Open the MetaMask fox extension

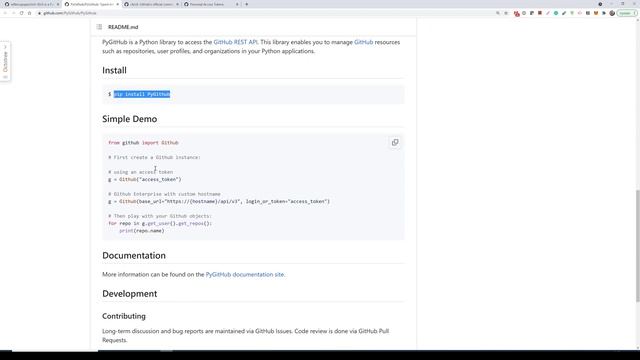tap(596, 13)
